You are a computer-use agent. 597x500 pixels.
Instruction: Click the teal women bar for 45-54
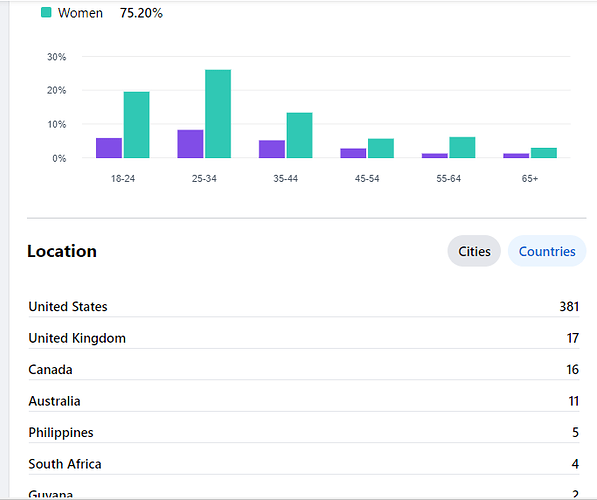pyautogui.click(x=381, y=149)
